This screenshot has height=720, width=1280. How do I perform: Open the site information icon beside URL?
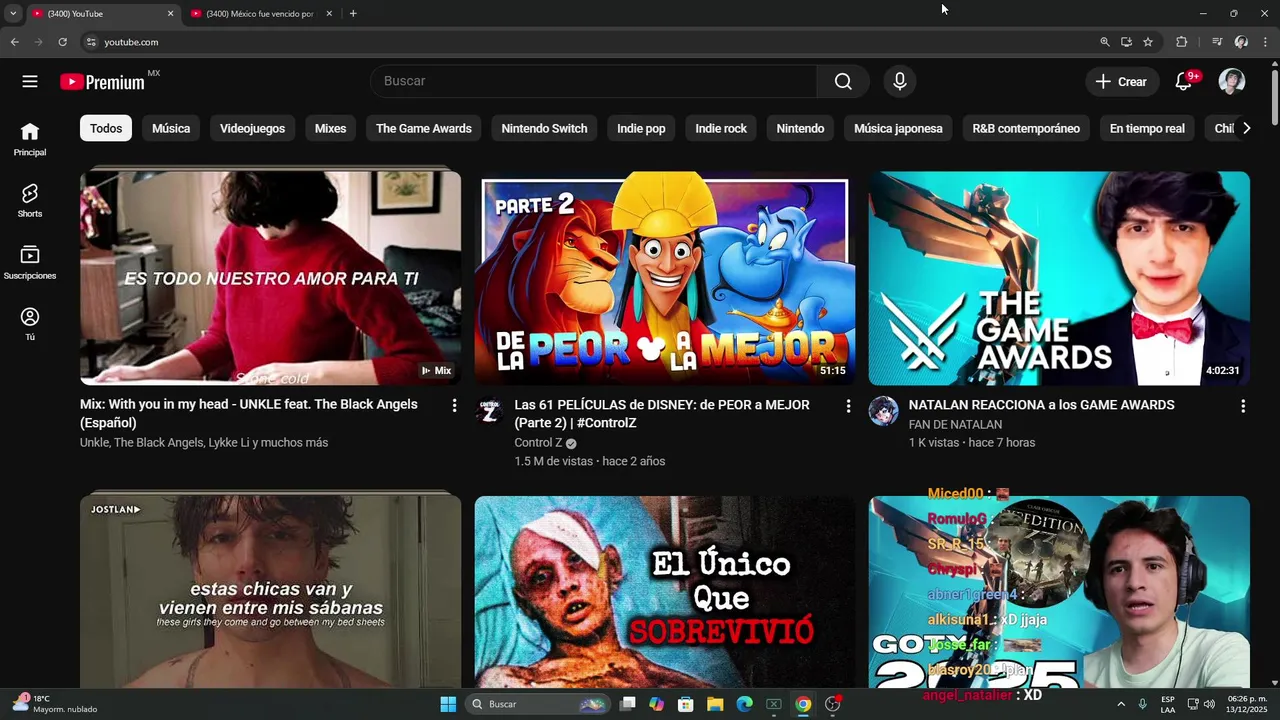tap(91, 42)
